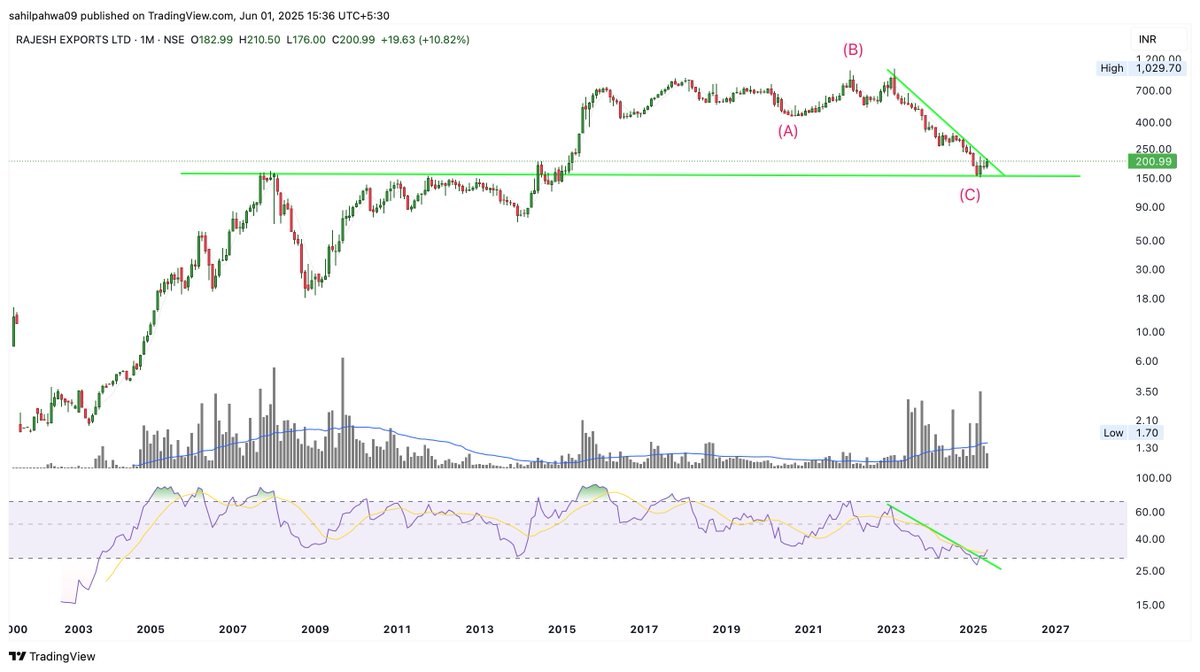This screenshot has width=1200, height=672.
Task: Click the High 1,029.70 price label
Action: pos(1140,69)
